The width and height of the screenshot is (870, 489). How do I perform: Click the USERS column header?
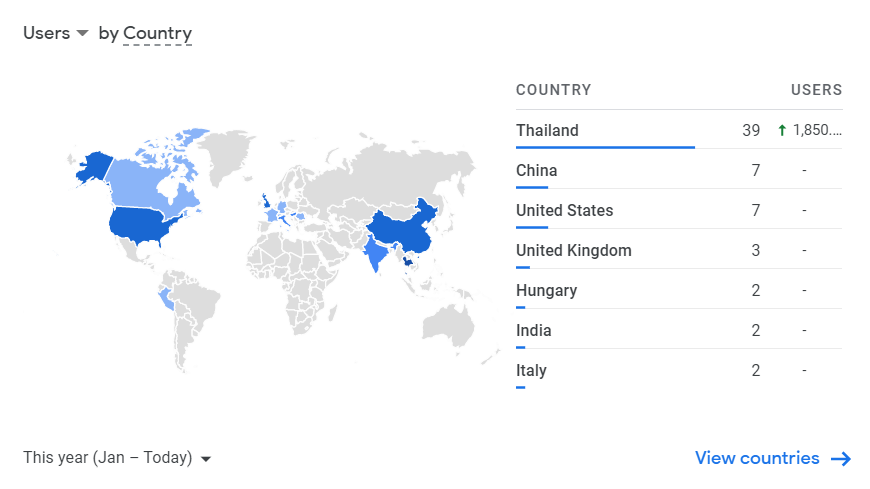coord(816,90)
